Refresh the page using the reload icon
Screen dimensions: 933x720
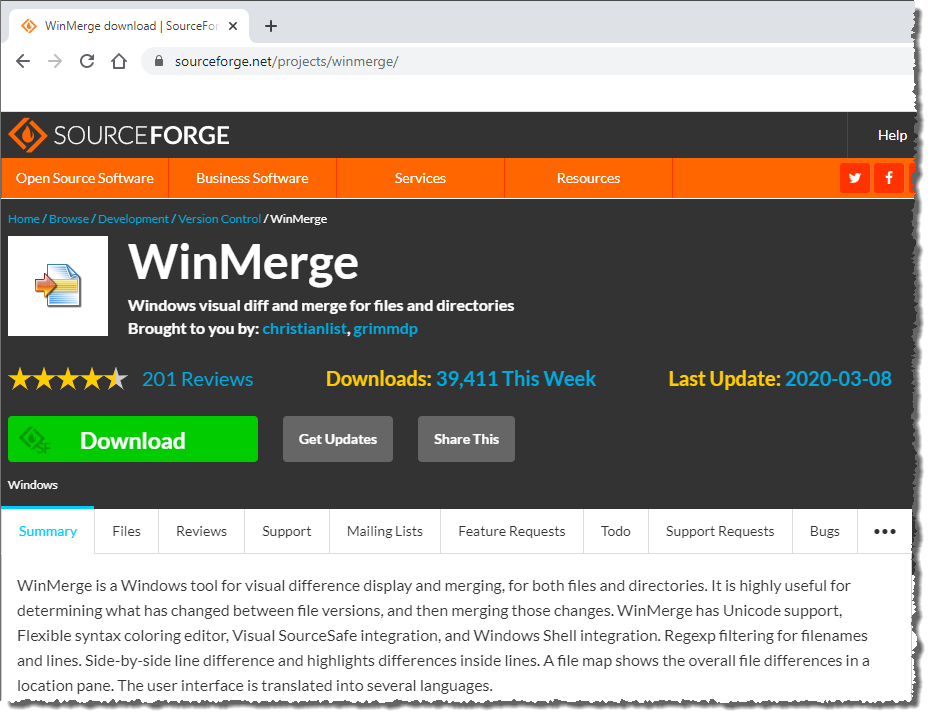point(86,60)
